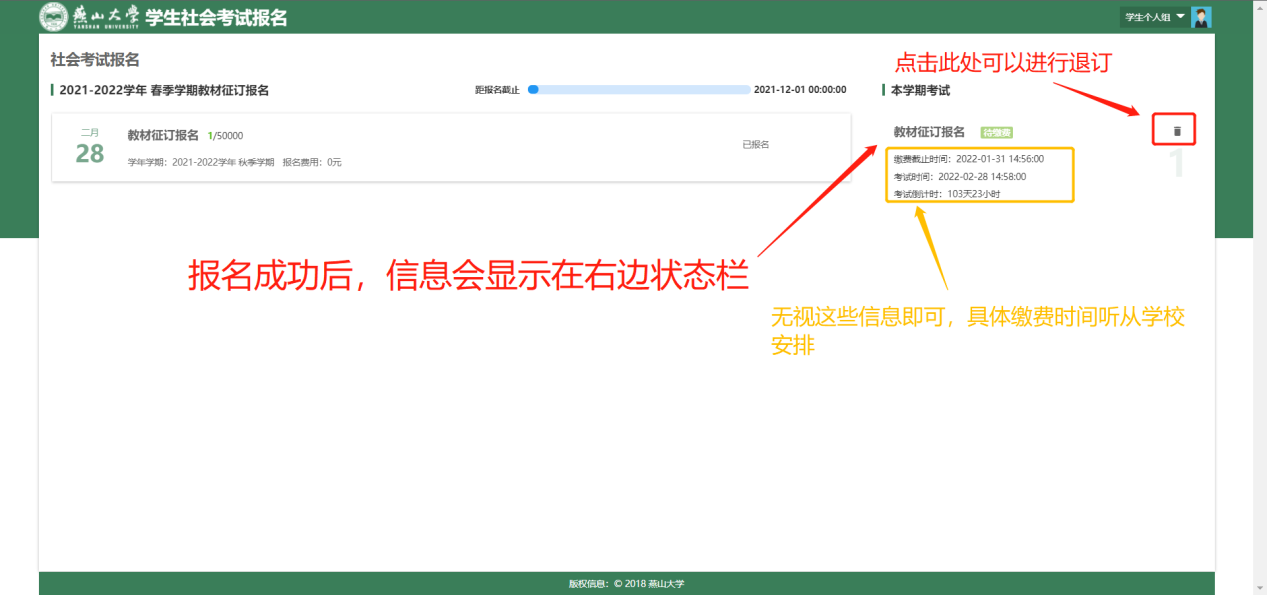Click the 考试倒计时 countdown line
Screen dimensions: 1267x595
(946, 193)
